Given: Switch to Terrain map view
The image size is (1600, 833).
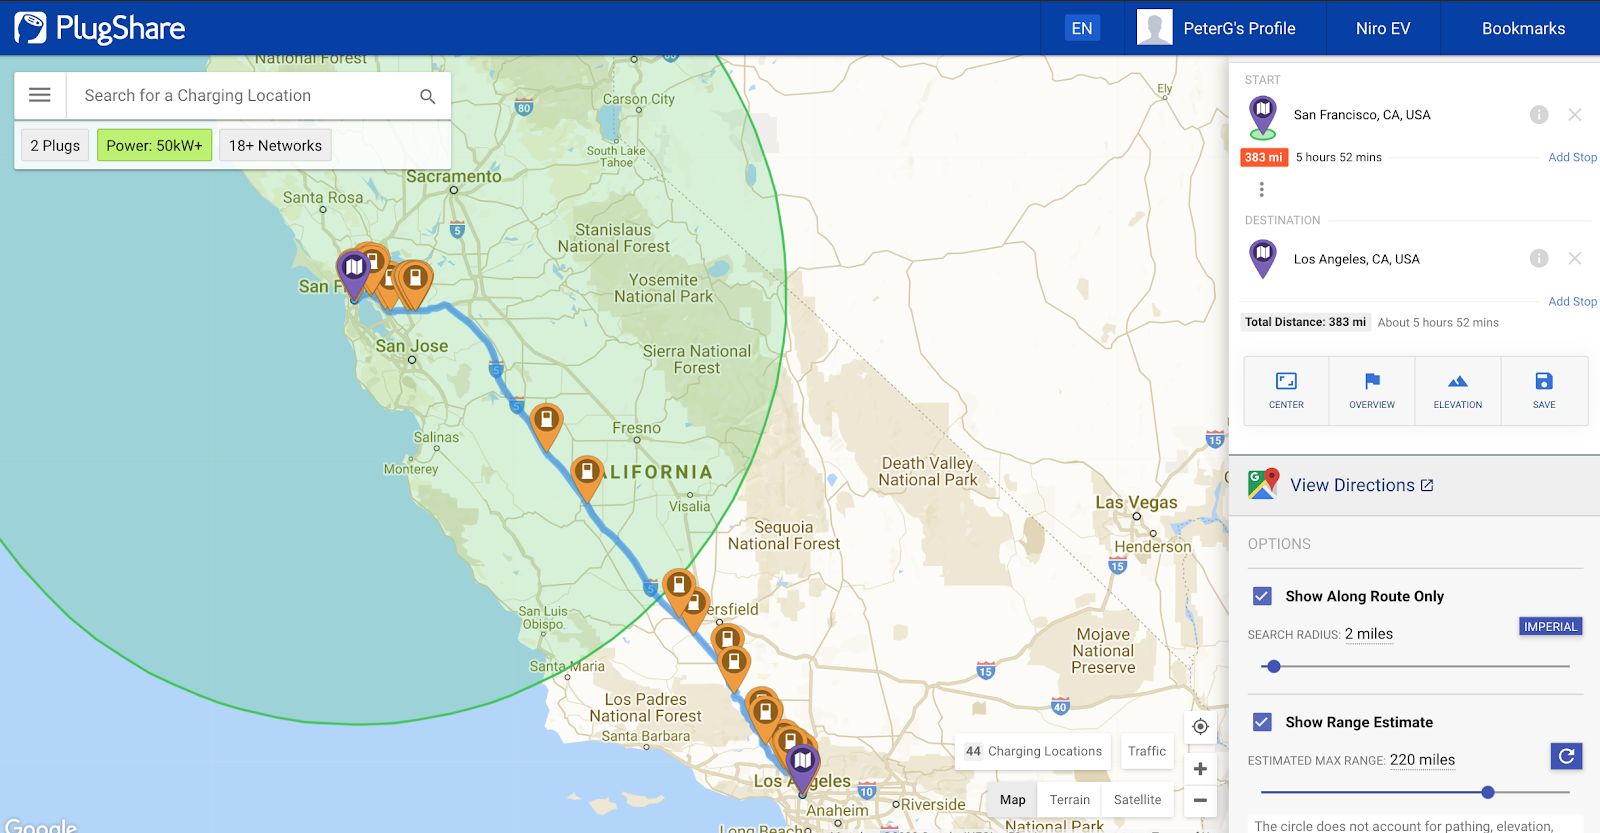Looking at the screenshot, I should tap(1070, 800).
